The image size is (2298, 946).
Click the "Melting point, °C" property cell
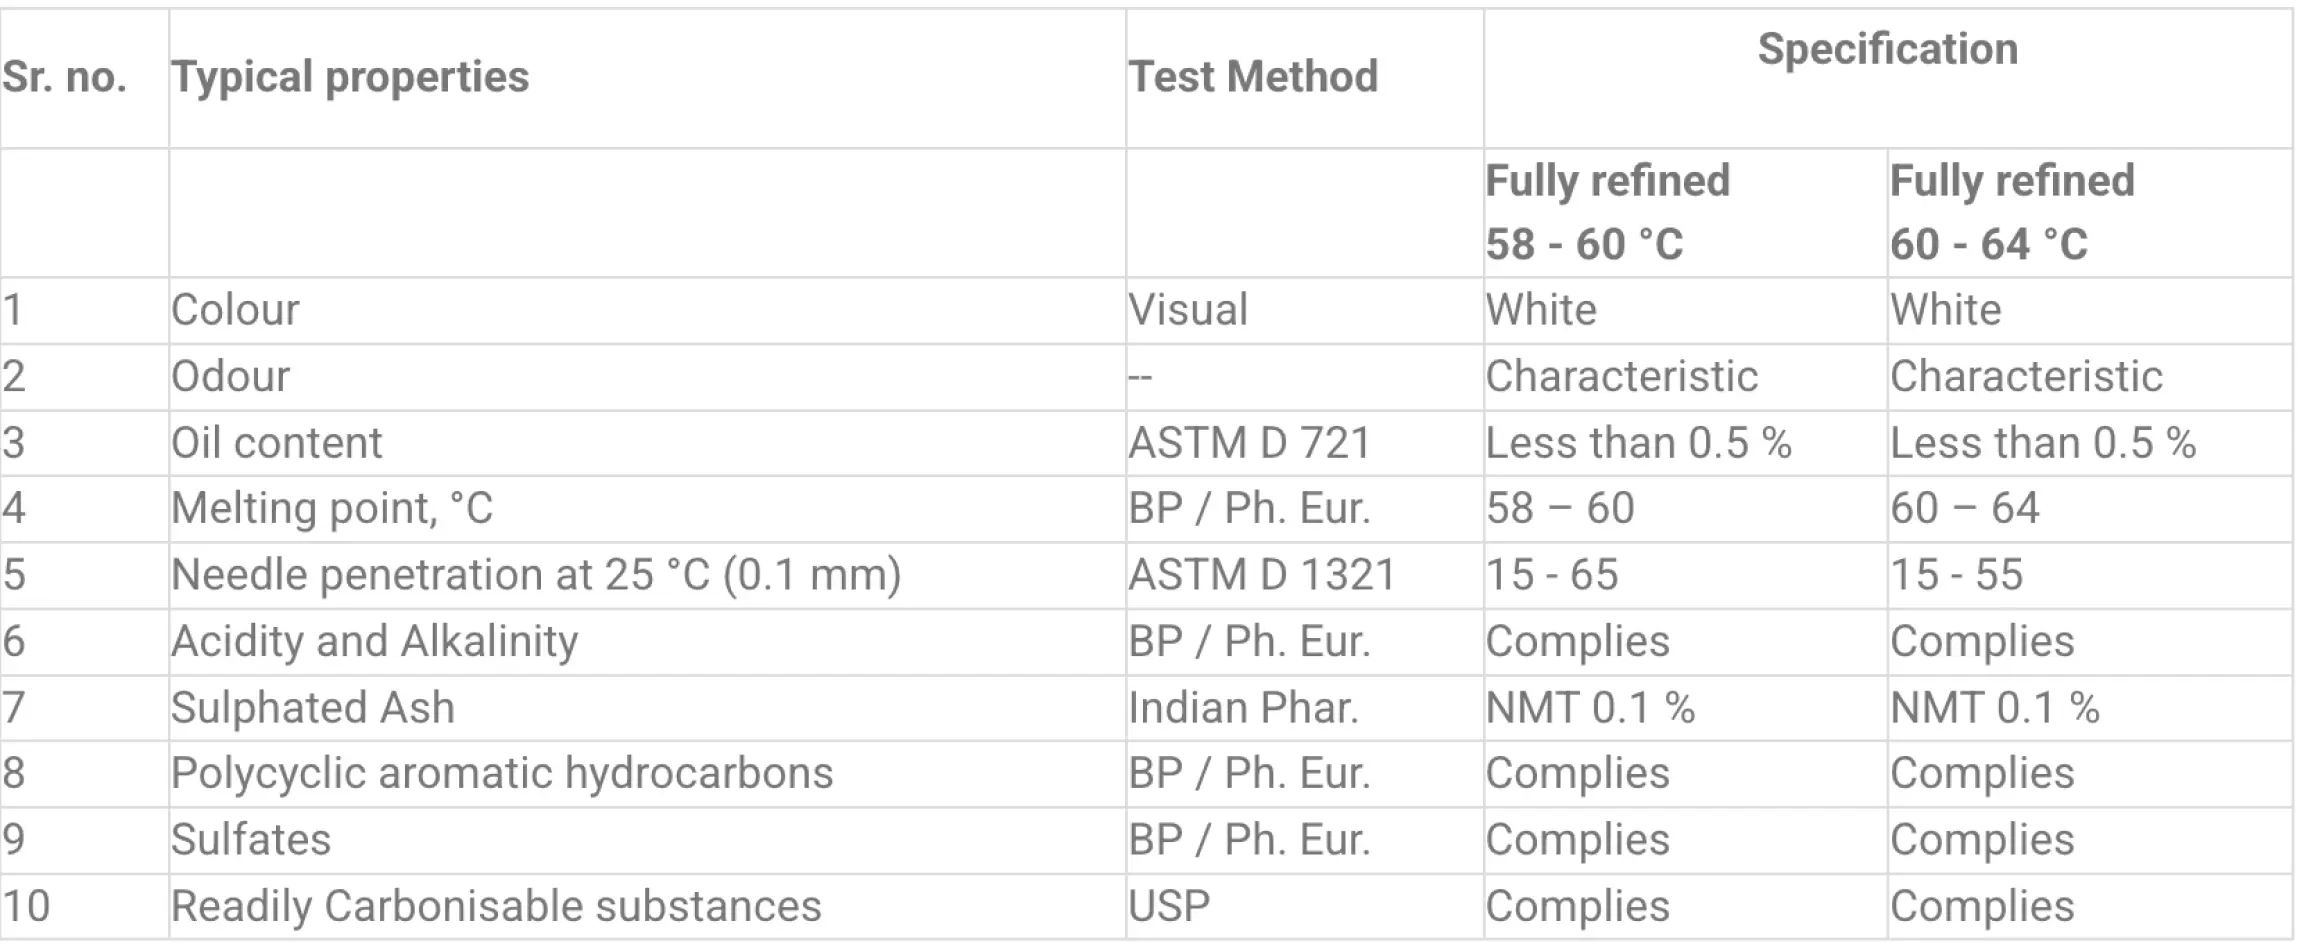pyautogui.click(x=332, y=508)
